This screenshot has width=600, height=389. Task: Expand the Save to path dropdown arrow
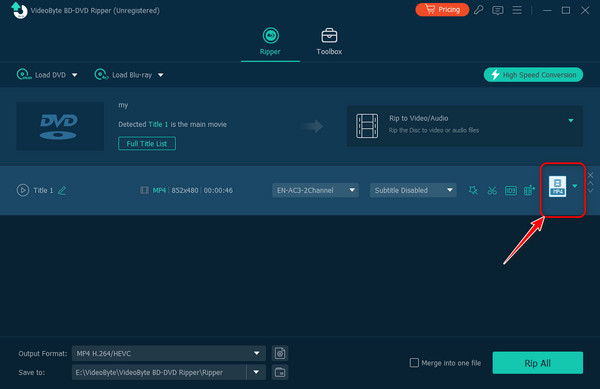click(256, 372)
